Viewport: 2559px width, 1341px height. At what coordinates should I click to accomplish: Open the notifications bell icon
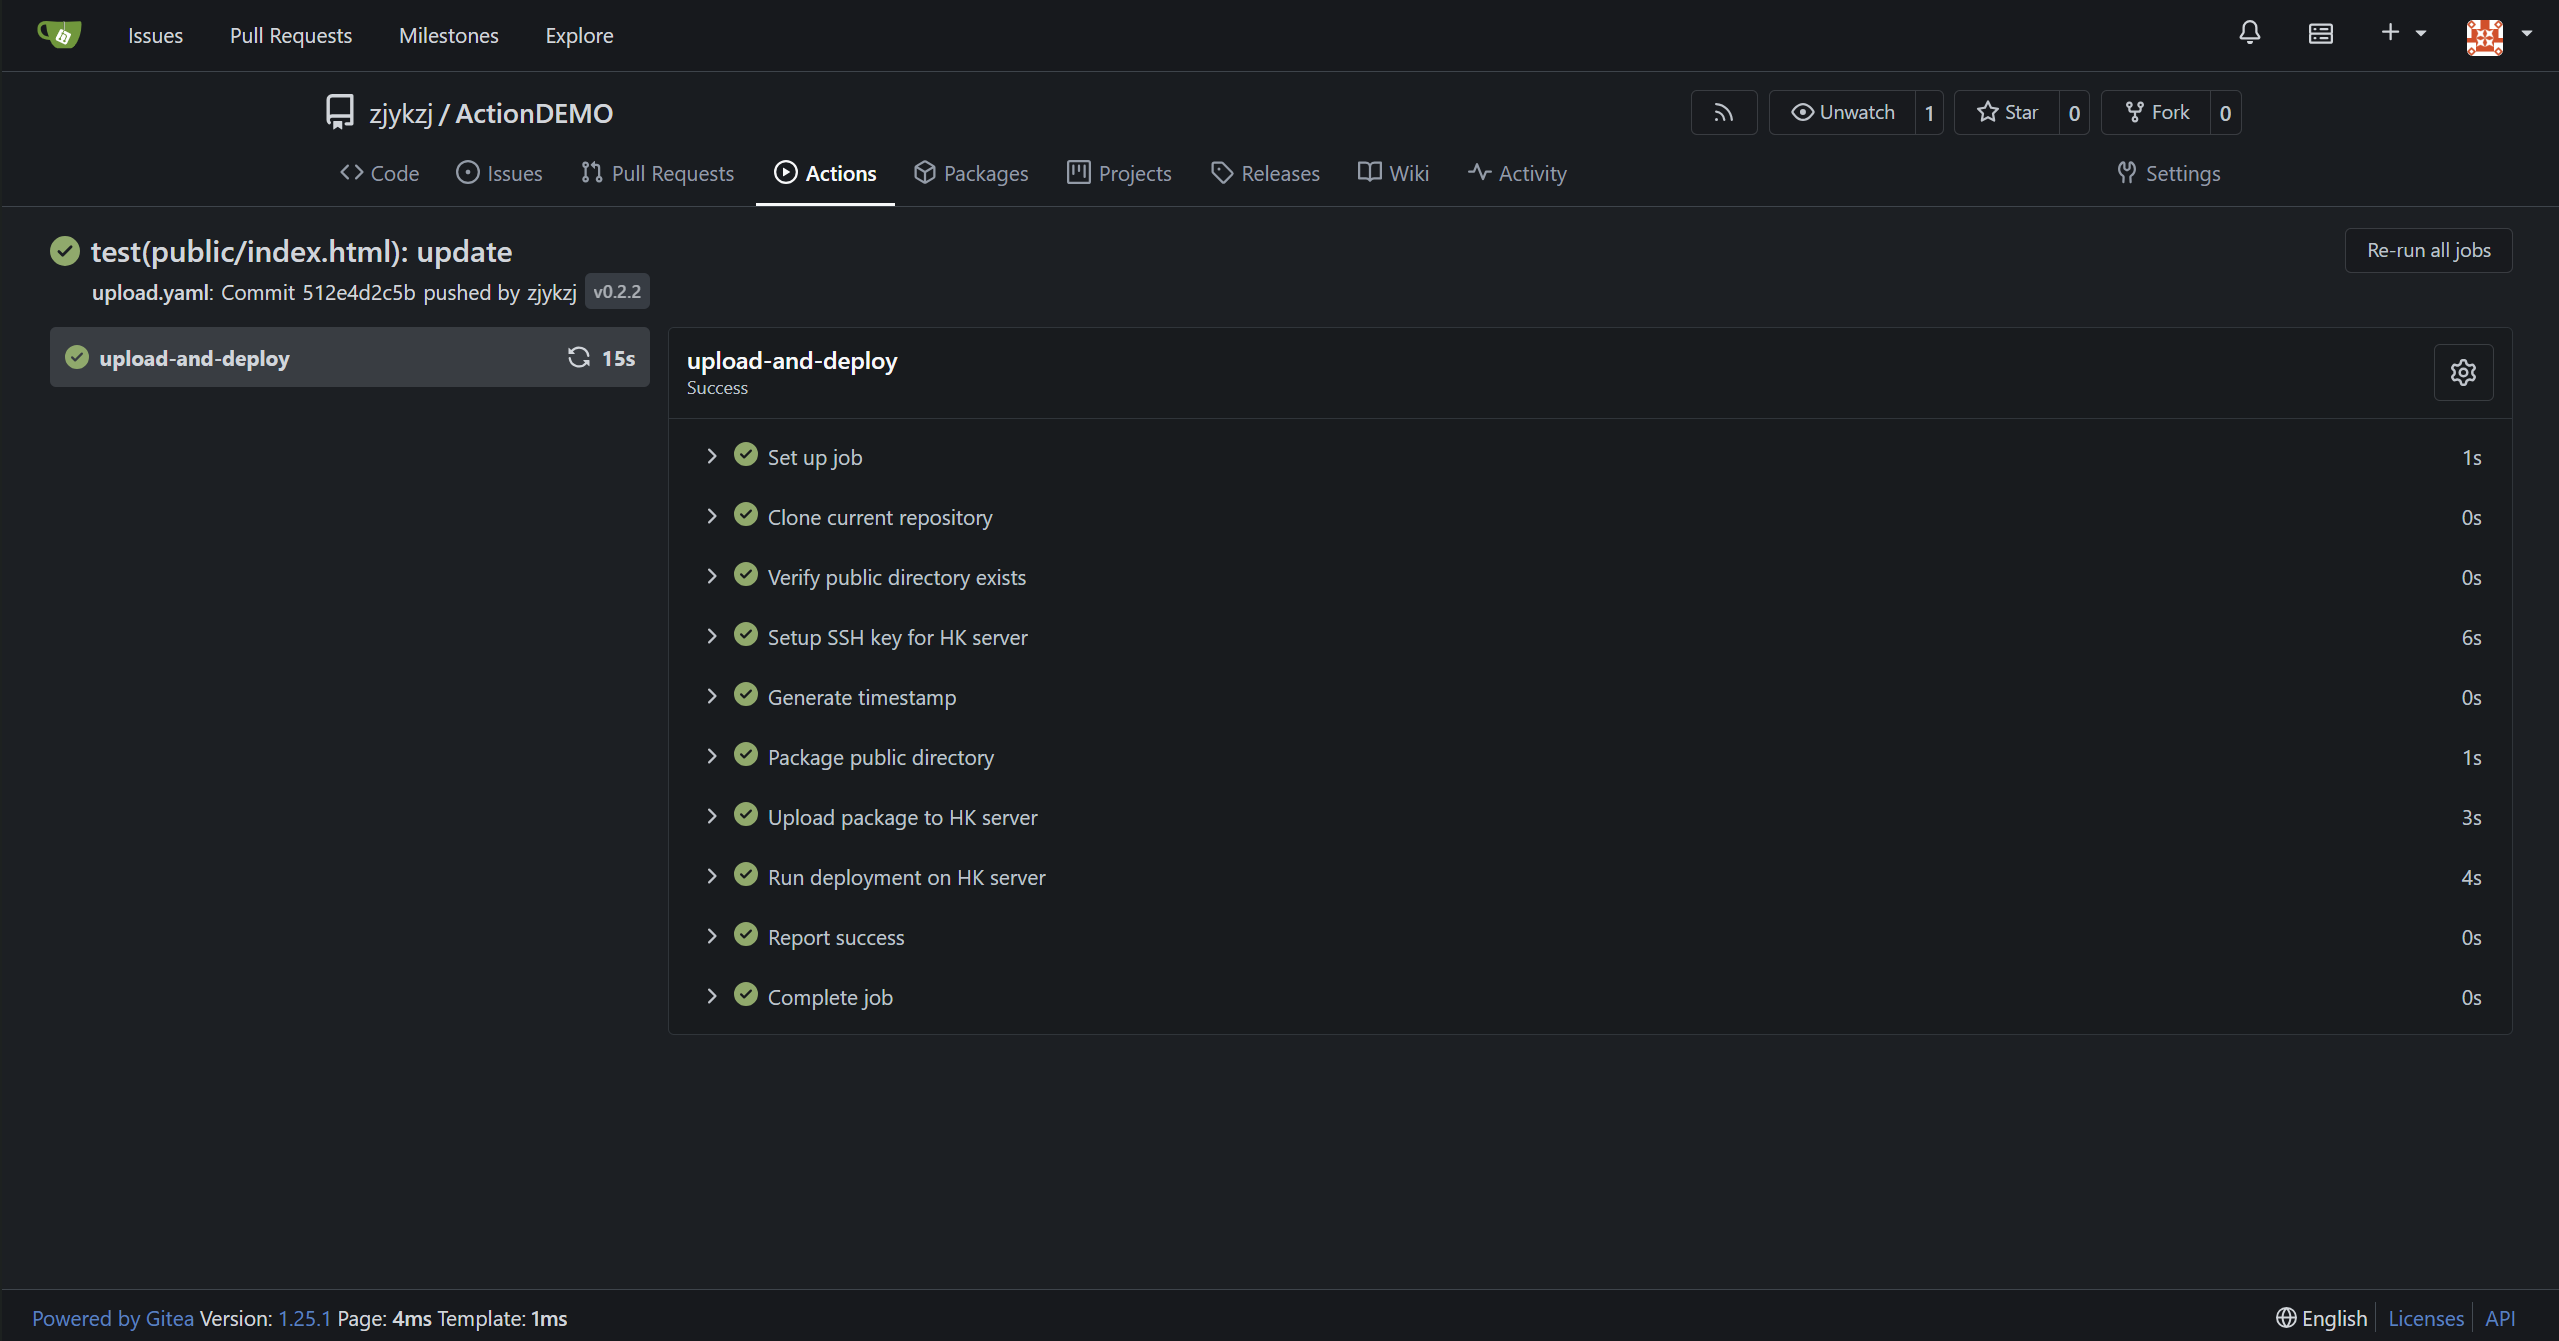point(2249,33)
